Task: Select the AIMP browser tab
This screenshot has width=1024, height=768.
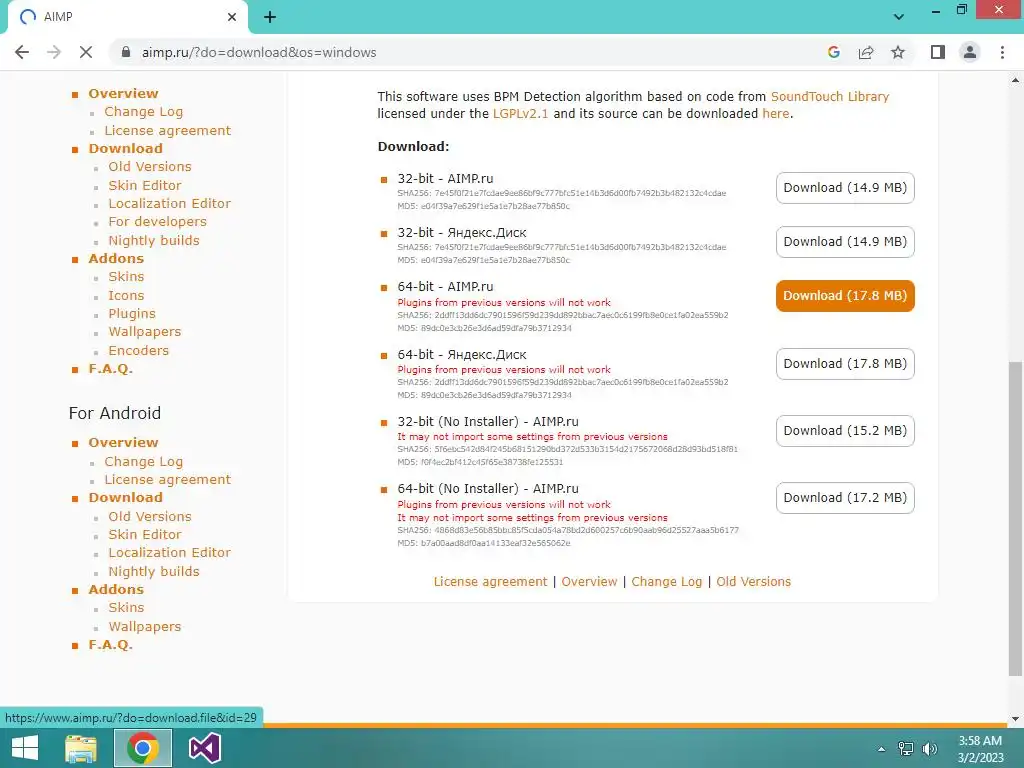Action: (x=127, y=17)
